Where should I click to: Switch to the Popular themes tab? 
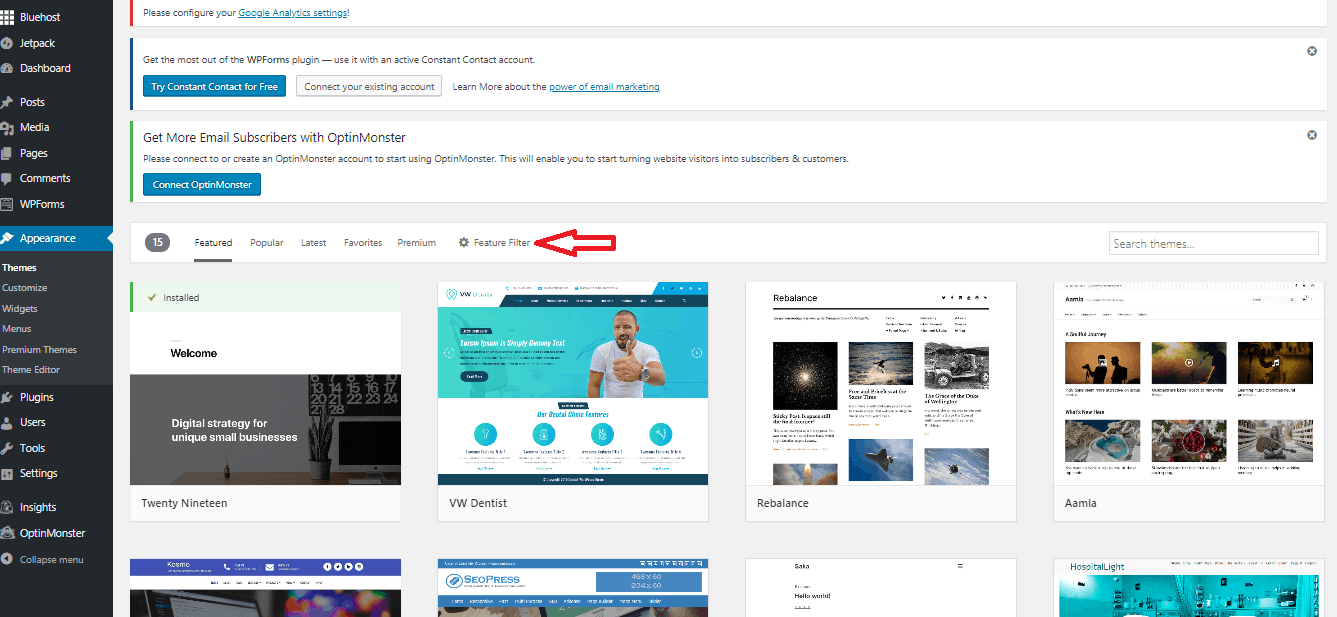click(x=266, y=243)
